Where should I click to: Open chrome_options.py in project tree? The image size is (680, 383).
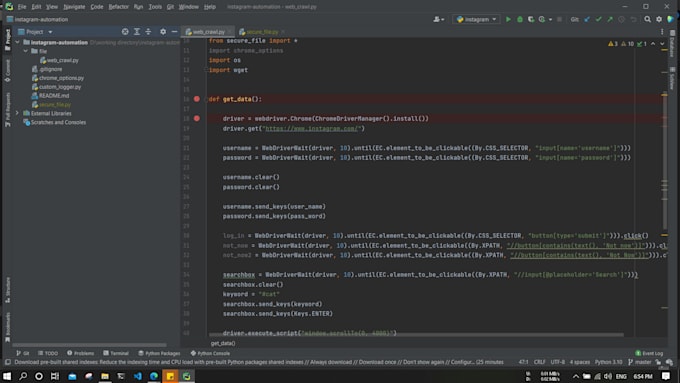[61, 78]
